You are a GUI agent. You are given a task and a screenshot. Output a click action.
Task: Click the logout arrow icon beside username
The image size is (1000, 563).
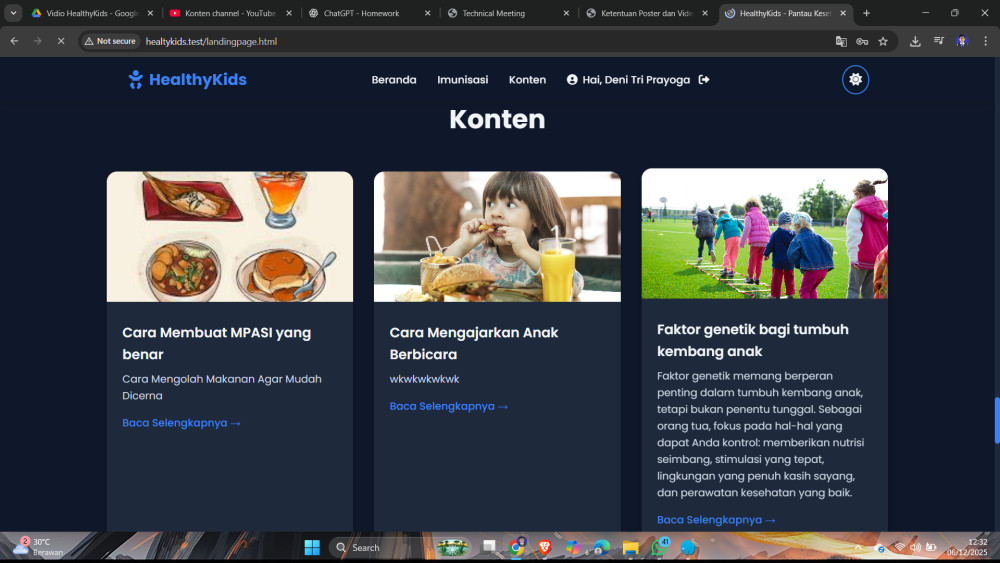pos(704,80)
